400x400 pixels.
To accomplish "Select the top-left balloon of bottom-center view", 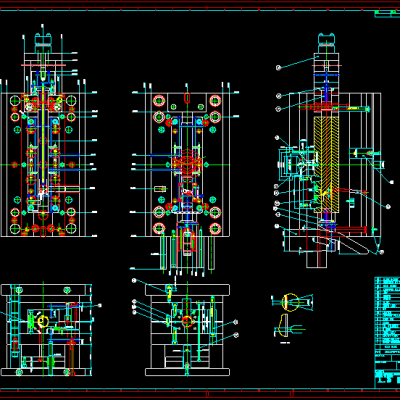I will (x=134, y=281).
